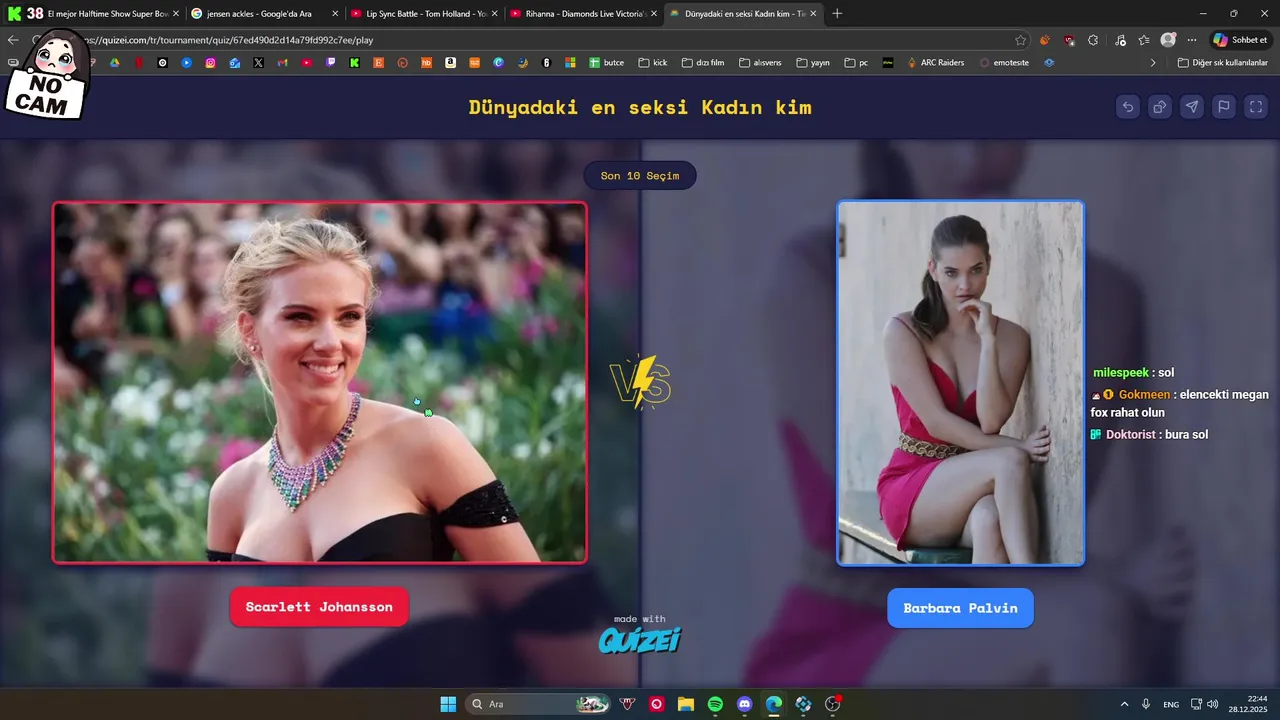Open the green Kick 'K' bookmark icon

[355, 62]
